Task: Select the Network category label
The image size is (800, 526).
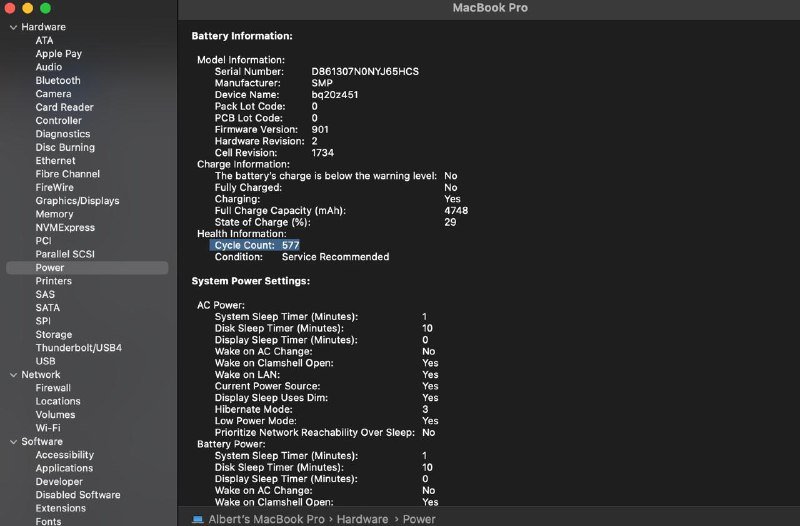Action: tap(41, 374)
